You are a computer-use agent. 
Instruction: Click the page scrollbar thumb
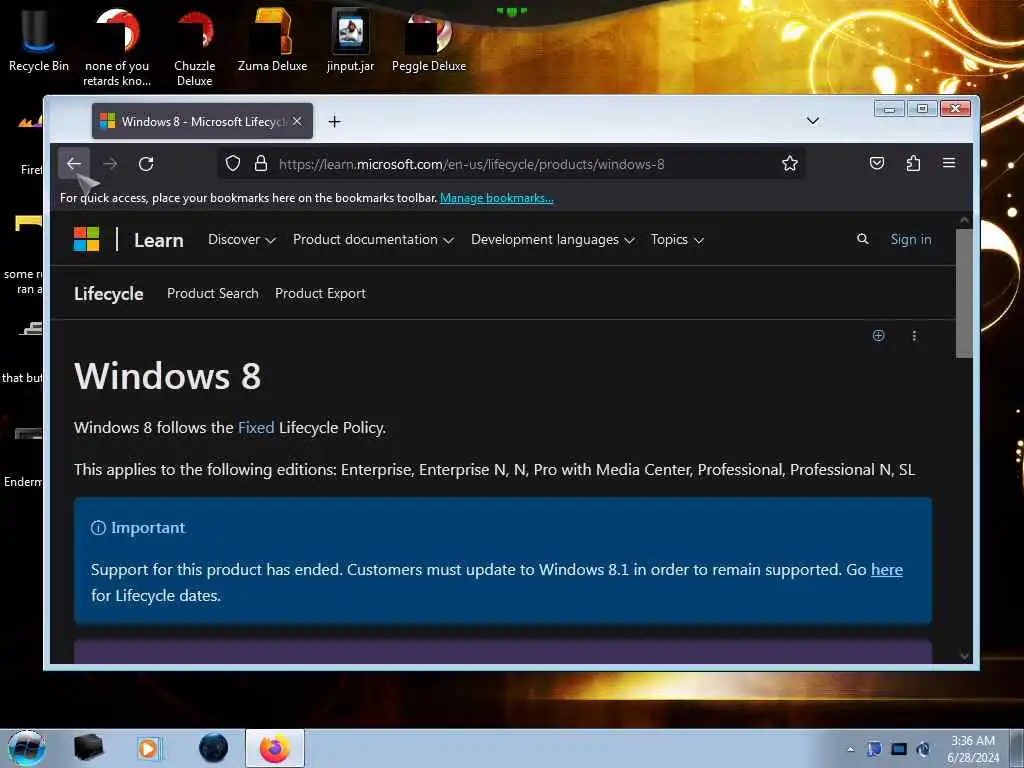(964, 293)
